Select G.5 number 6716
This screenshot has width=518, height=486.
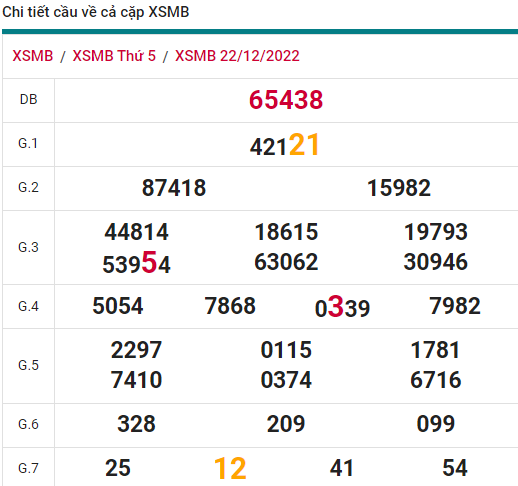click(x=436, y=380)
